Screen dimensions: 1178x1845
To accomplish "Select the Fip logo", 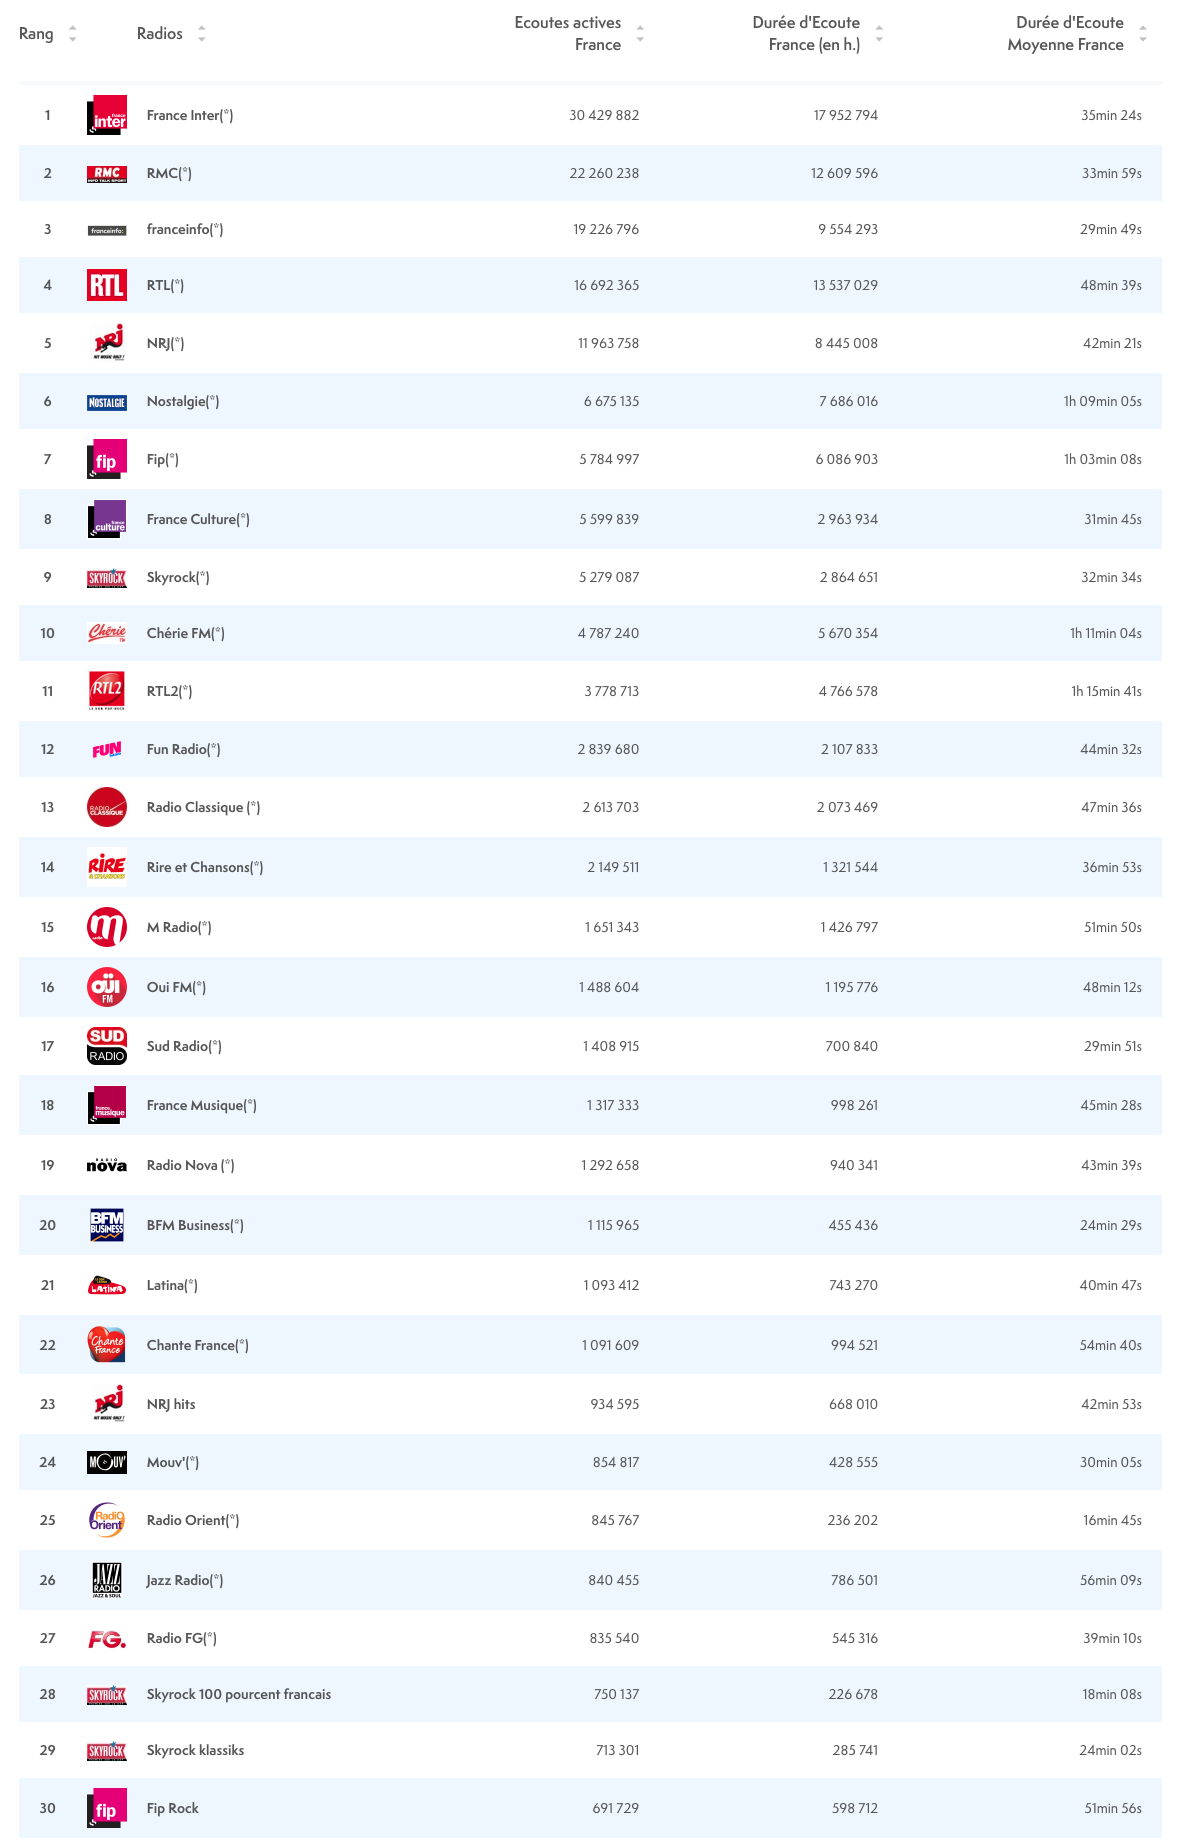I will point(107,459).
